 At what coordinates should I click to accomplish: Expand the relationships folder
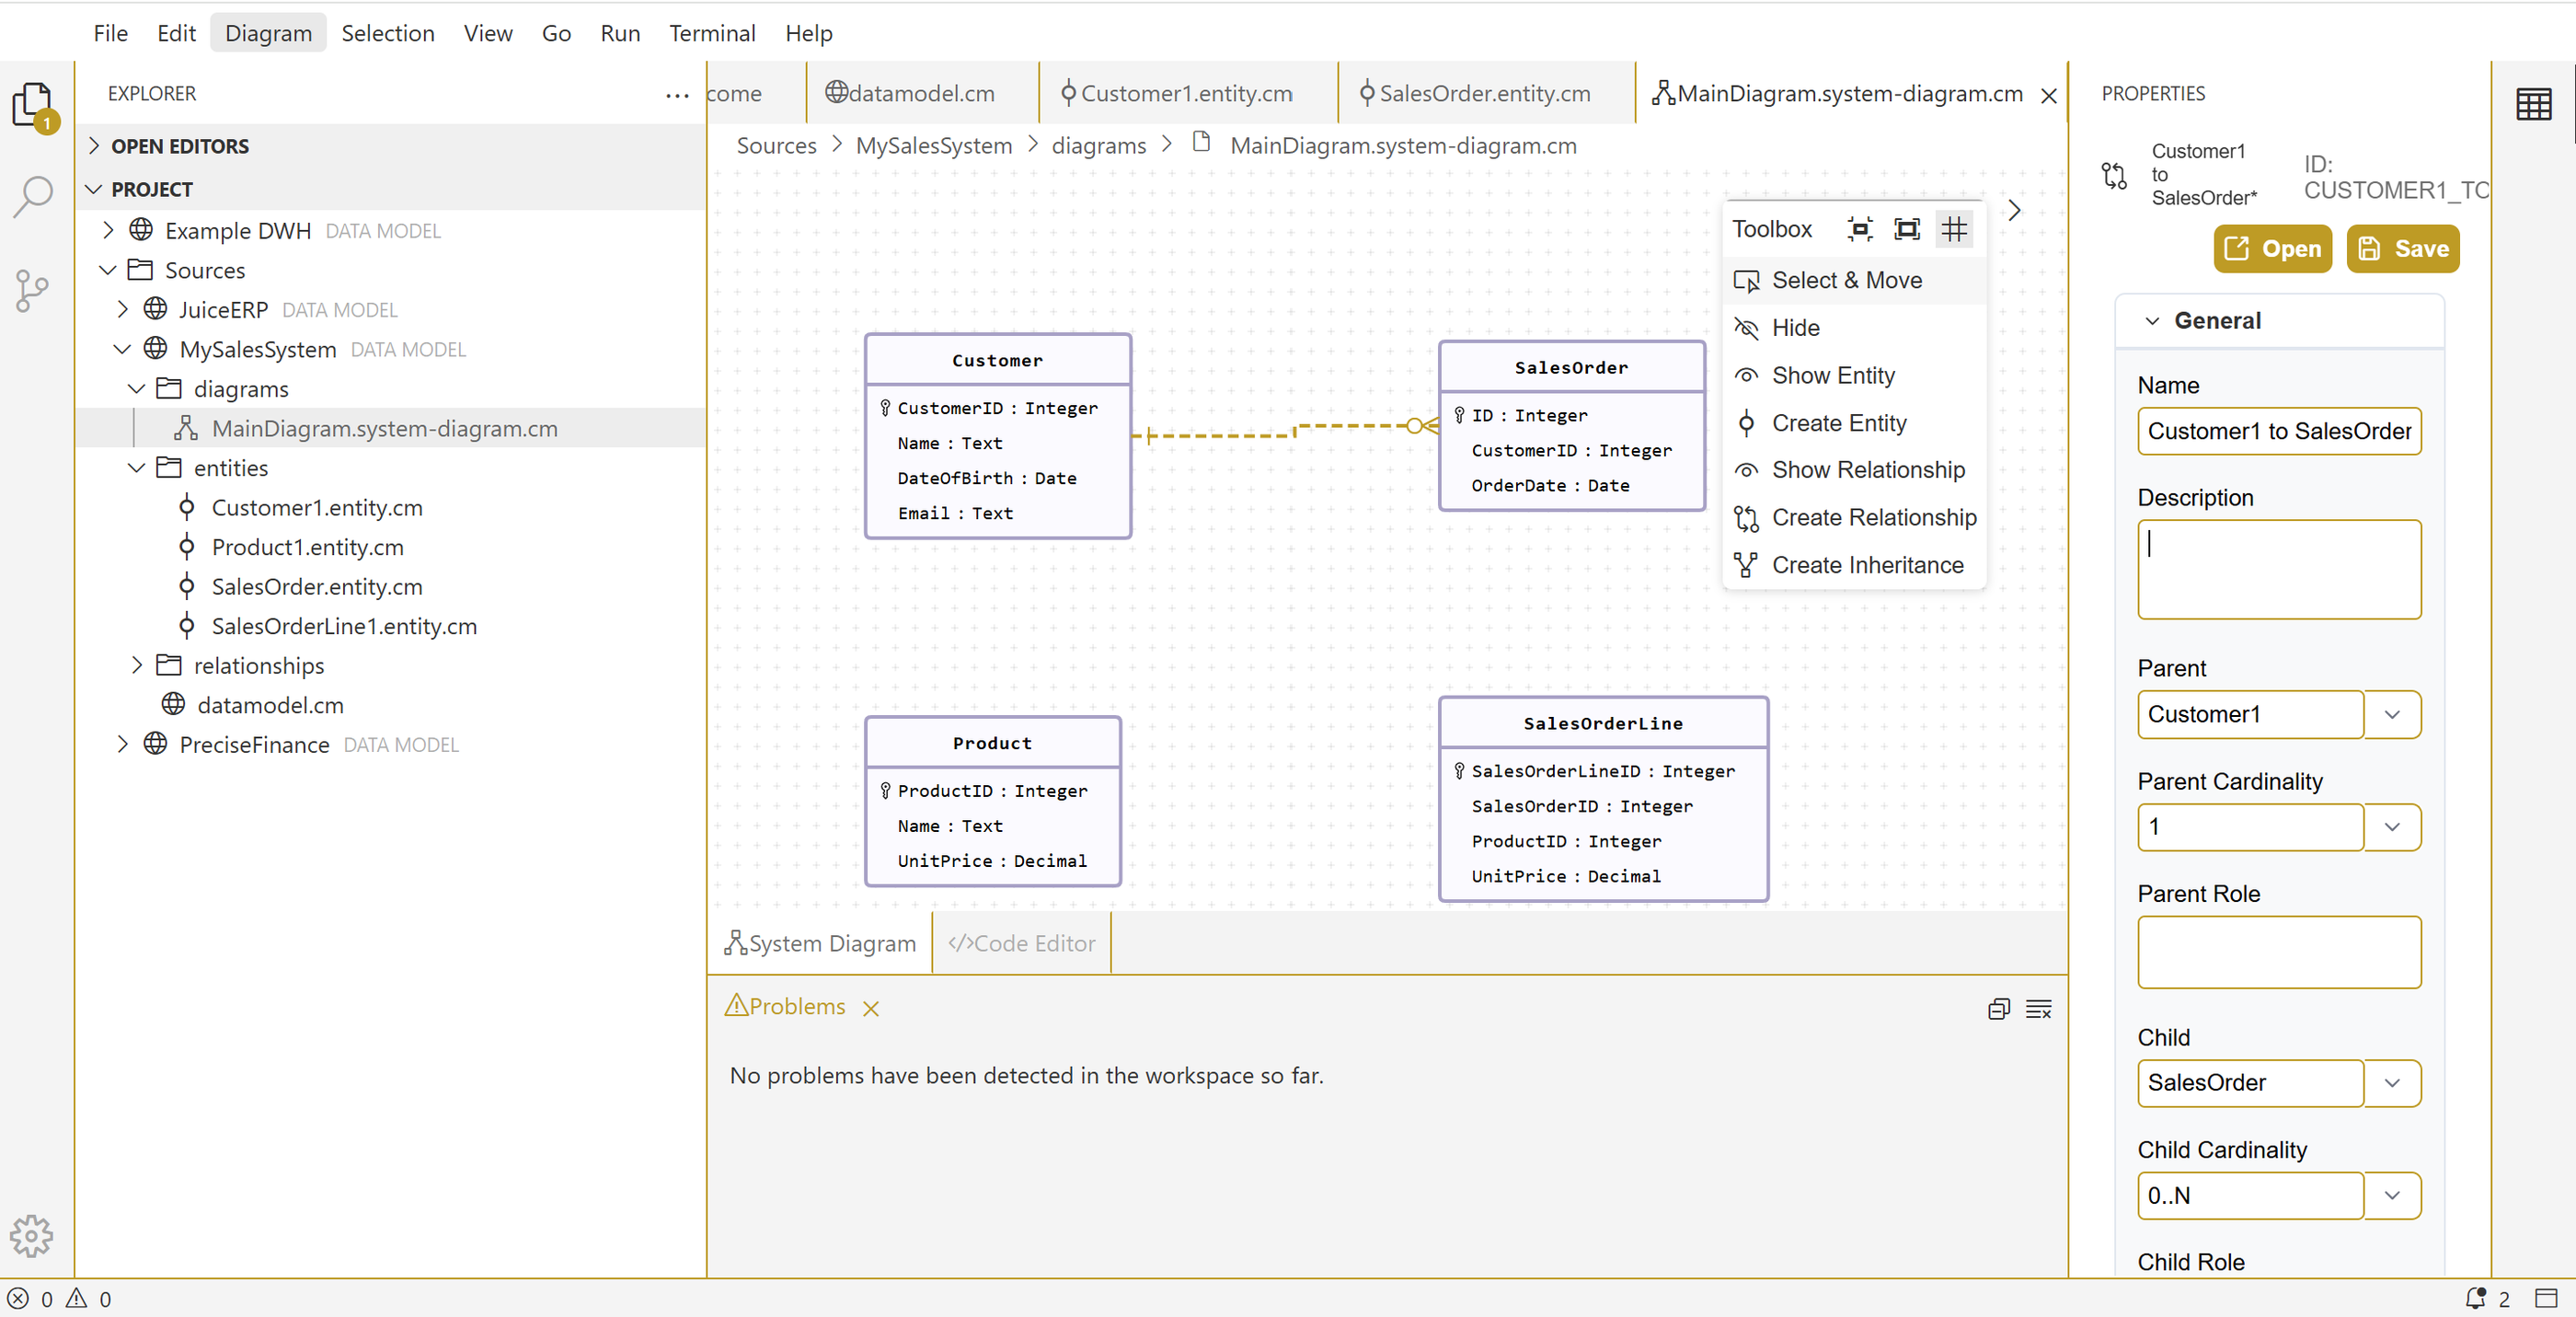coord(138,665)
